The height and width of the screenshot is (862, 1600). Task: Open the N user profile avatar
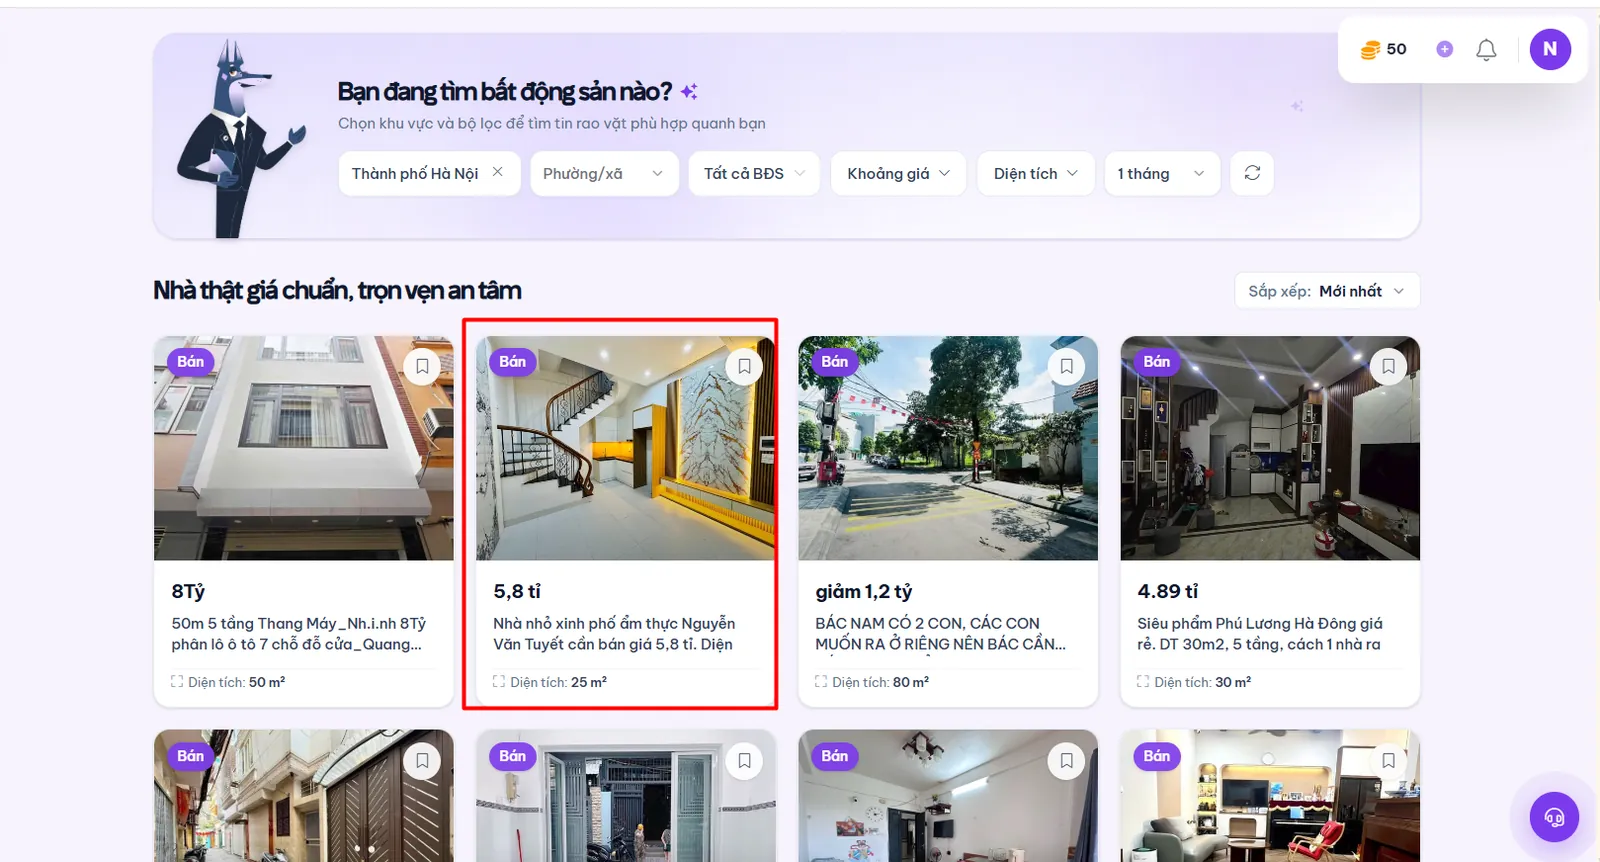(x=1550, y=49)
